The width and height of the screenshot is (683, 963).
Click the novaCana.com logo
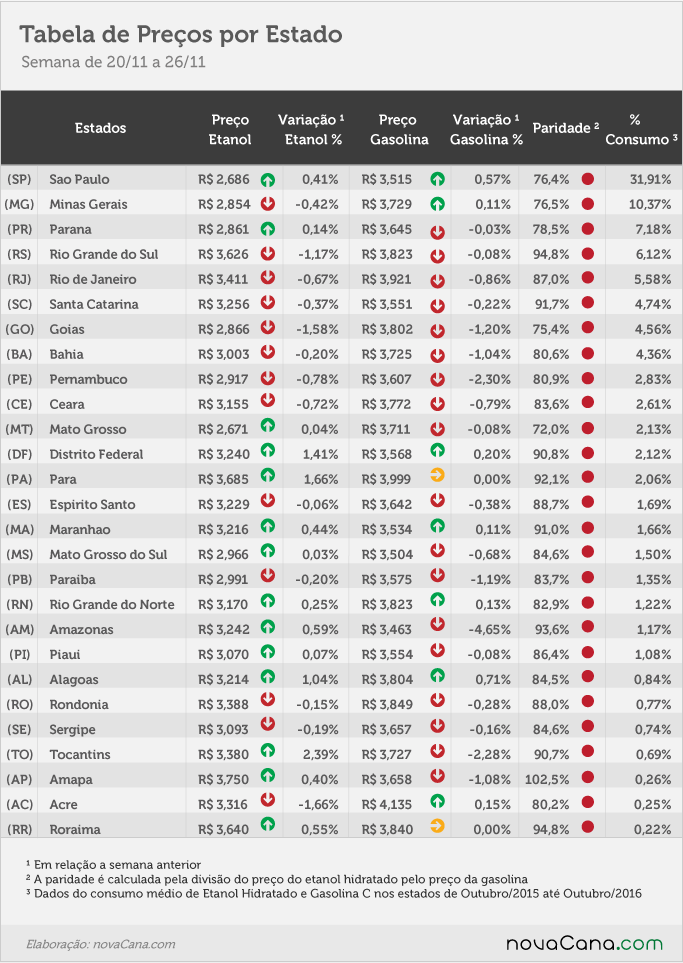(x=584, y=944)
